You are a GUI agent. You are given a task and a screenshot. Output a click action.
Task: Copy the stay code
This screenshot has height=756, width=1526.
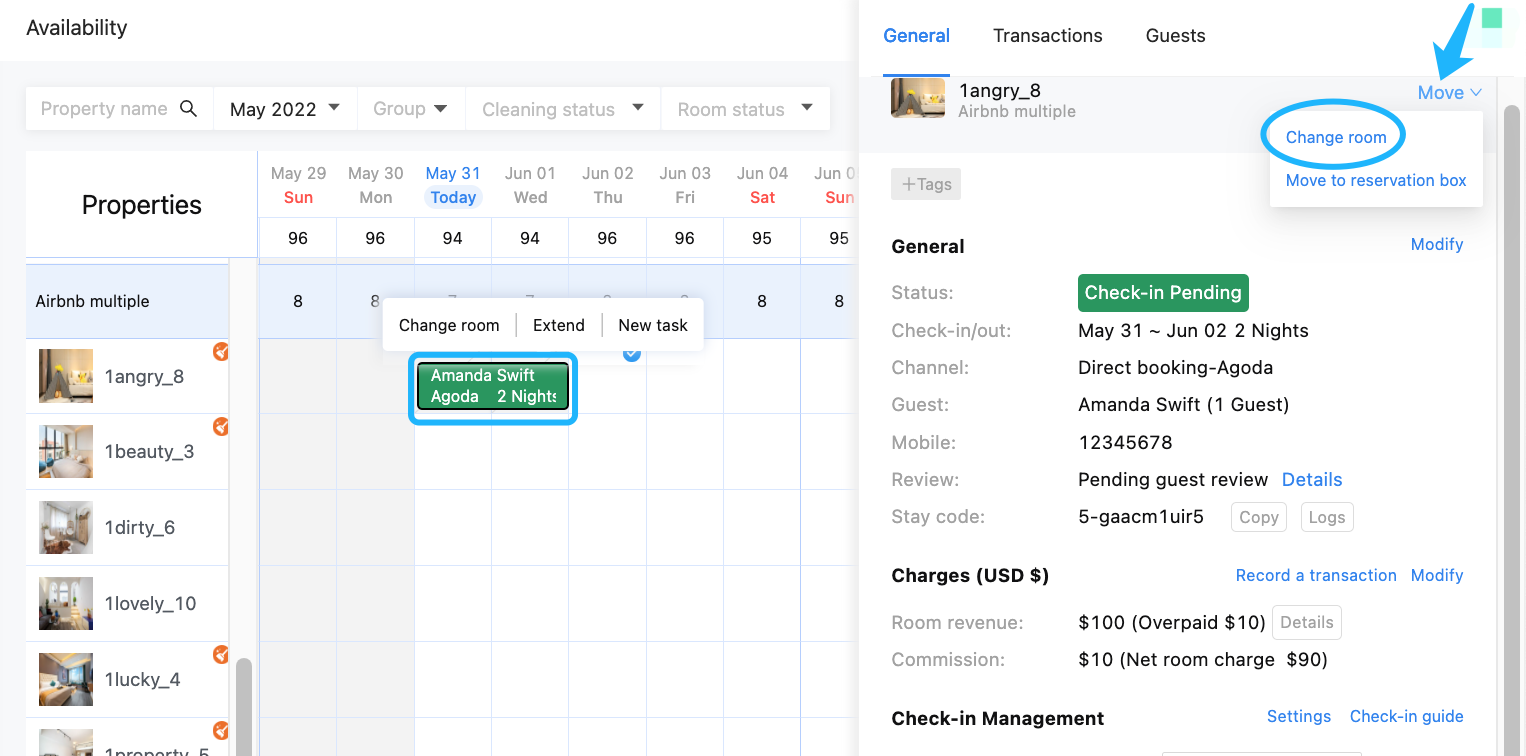click(x=1259, y=517)
